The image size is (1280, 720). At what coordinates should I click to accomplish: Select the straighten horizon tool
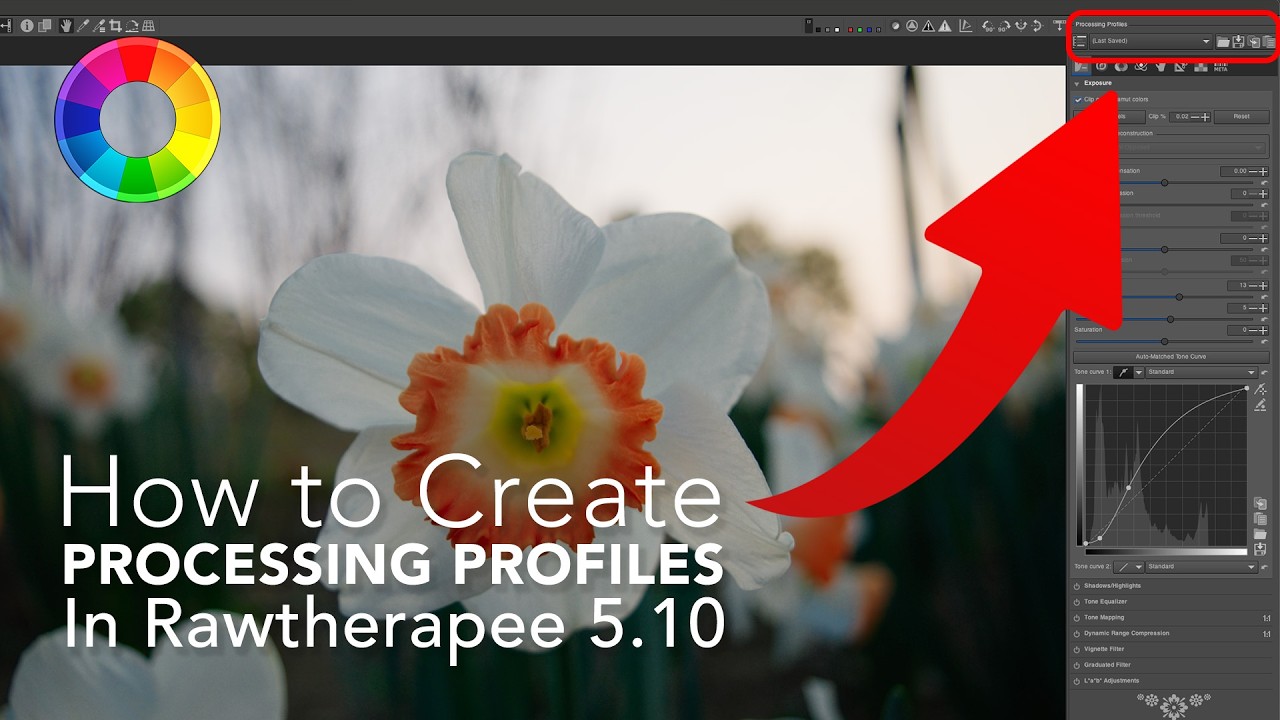pos(132,25)
